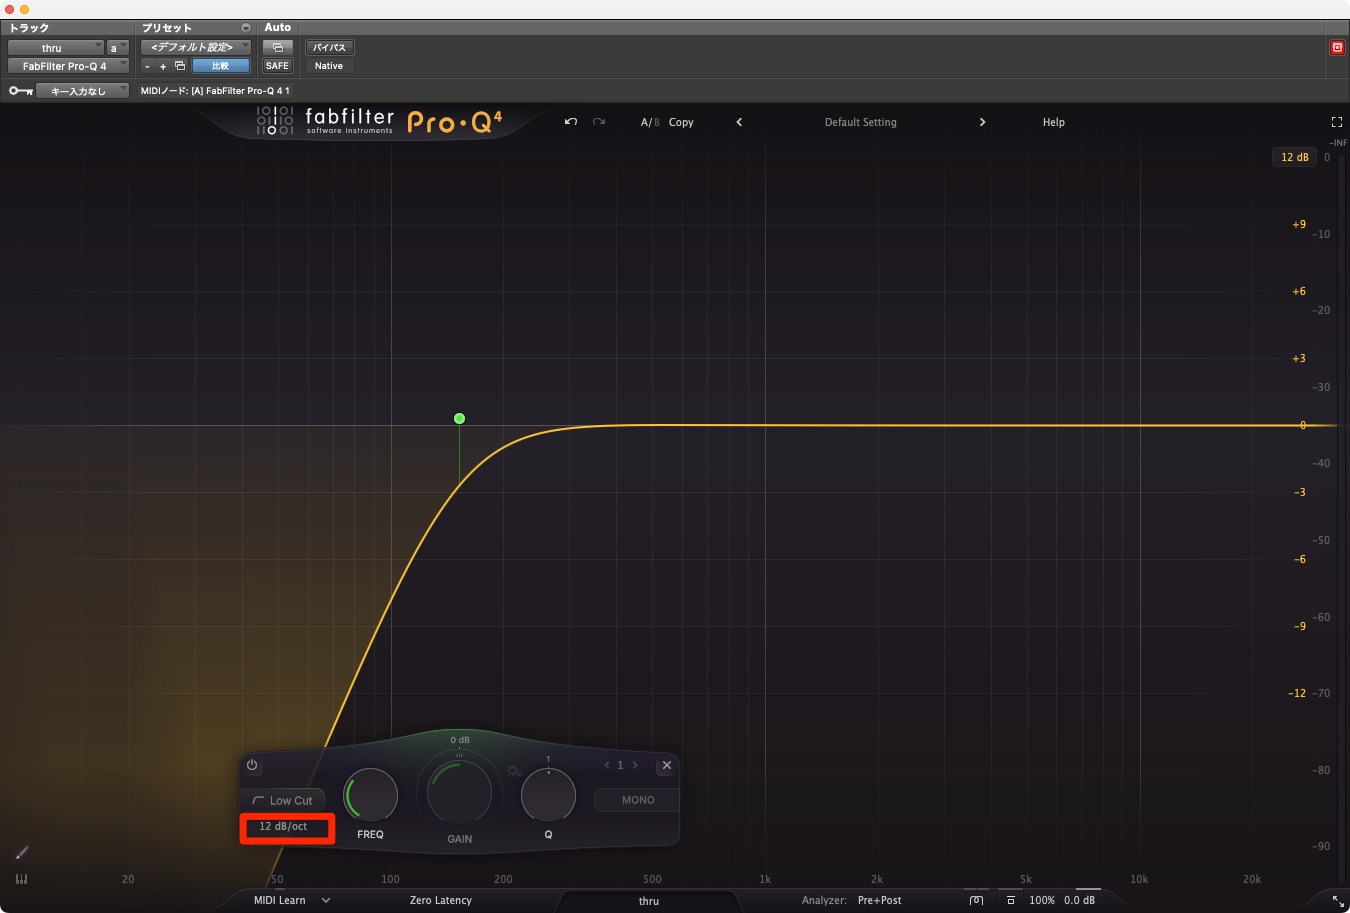The height and width of the screenshot is (913, 1350).
Task: Toggle the 比較 compare button
Action: [220, 66]
